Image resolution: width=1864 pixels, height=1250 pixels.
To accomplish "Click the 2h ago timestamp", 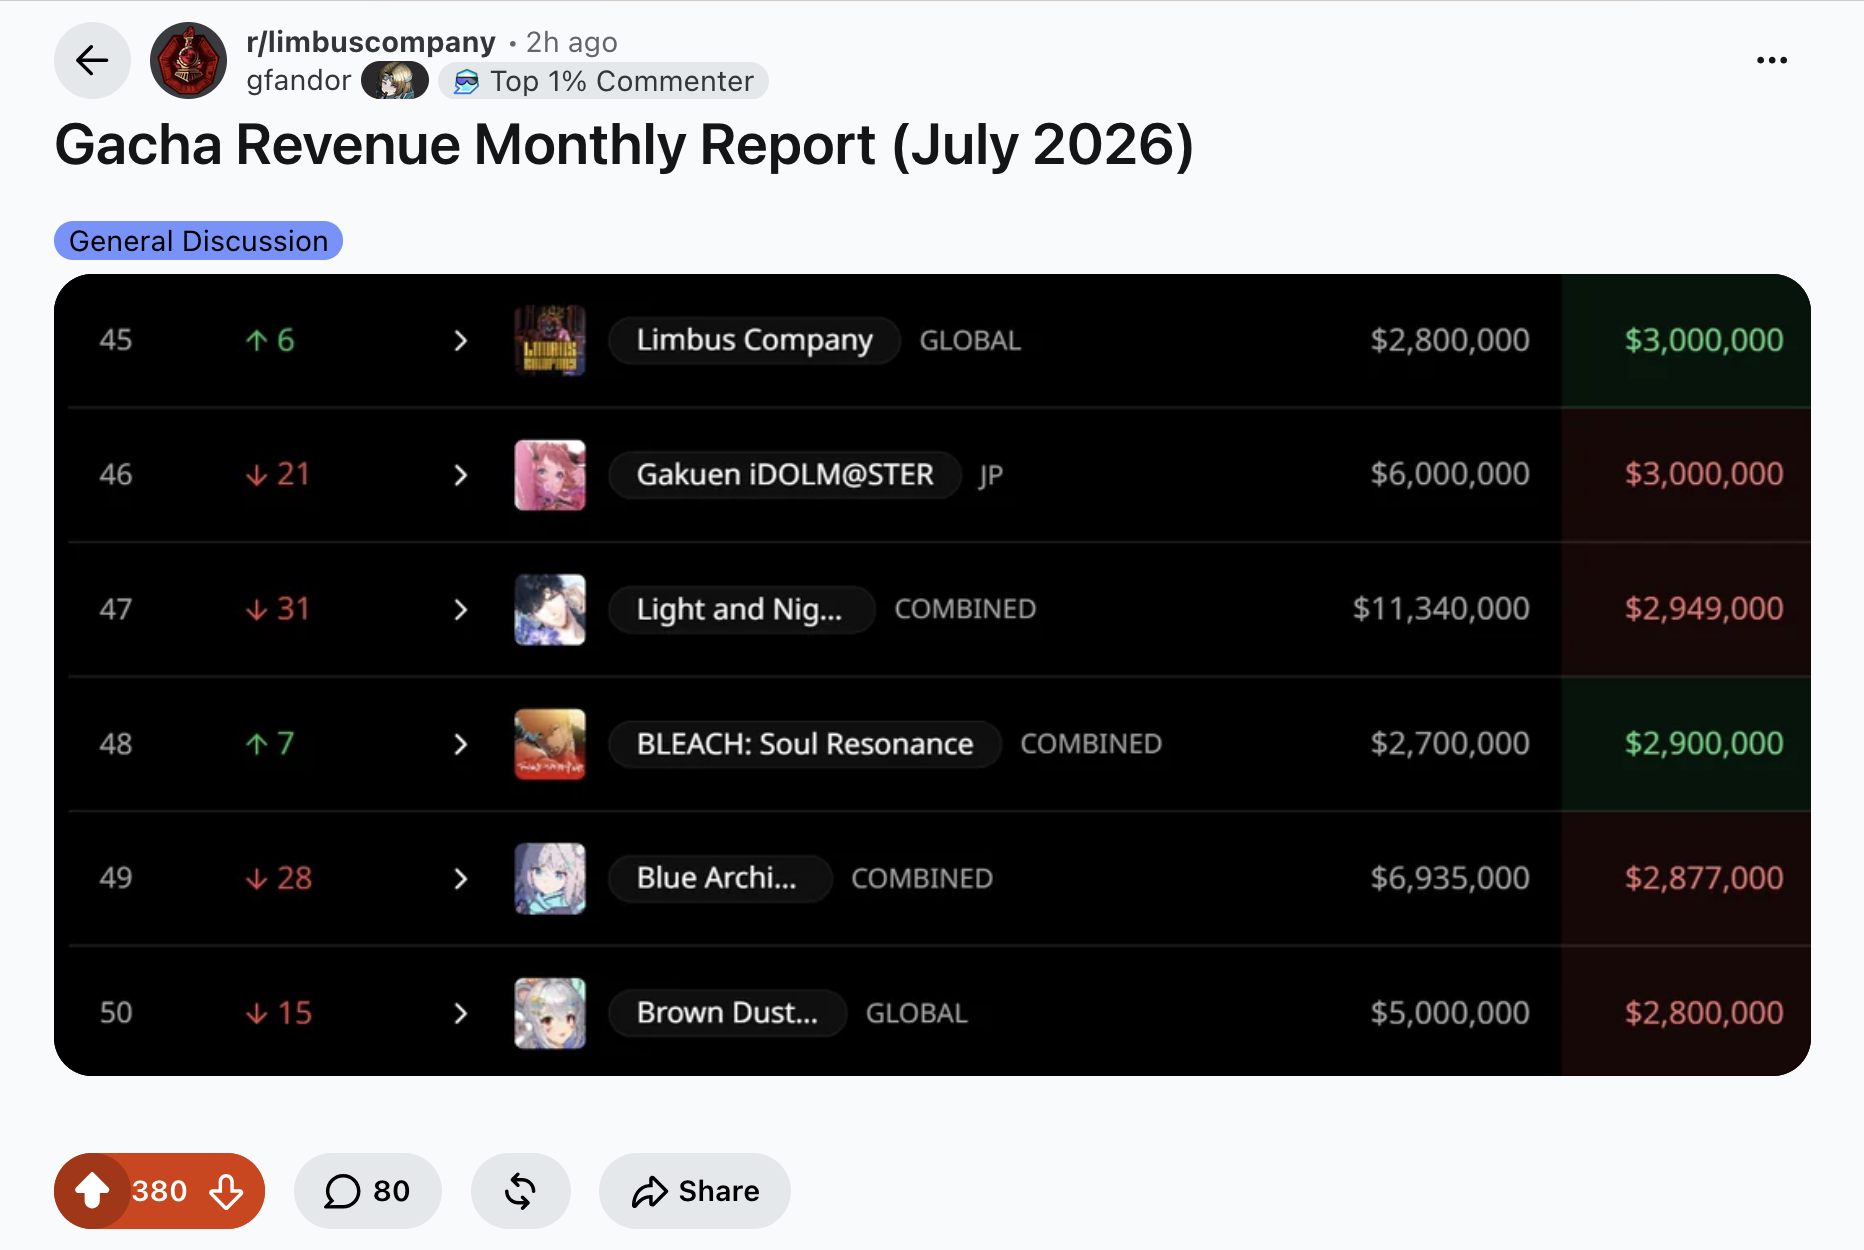I will click(572, 42).
